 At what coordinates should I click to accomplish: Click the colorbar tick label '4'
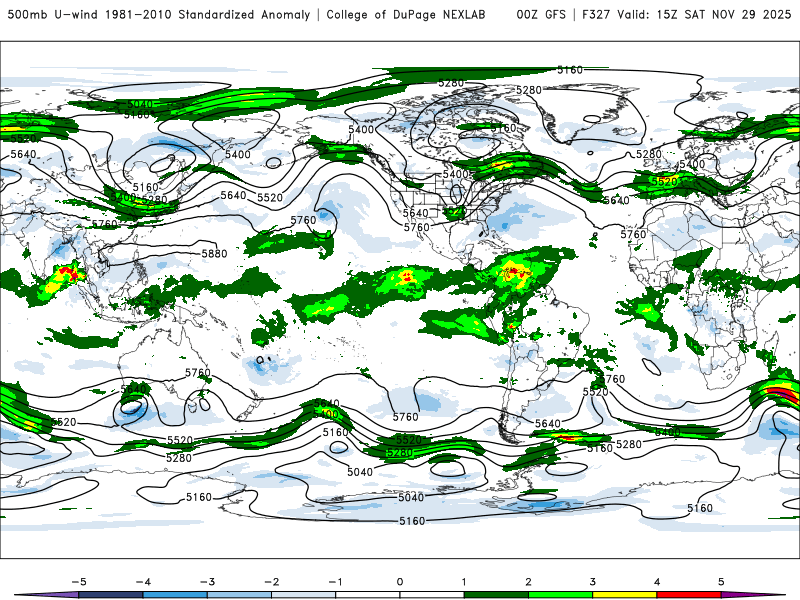coord(657,582)
